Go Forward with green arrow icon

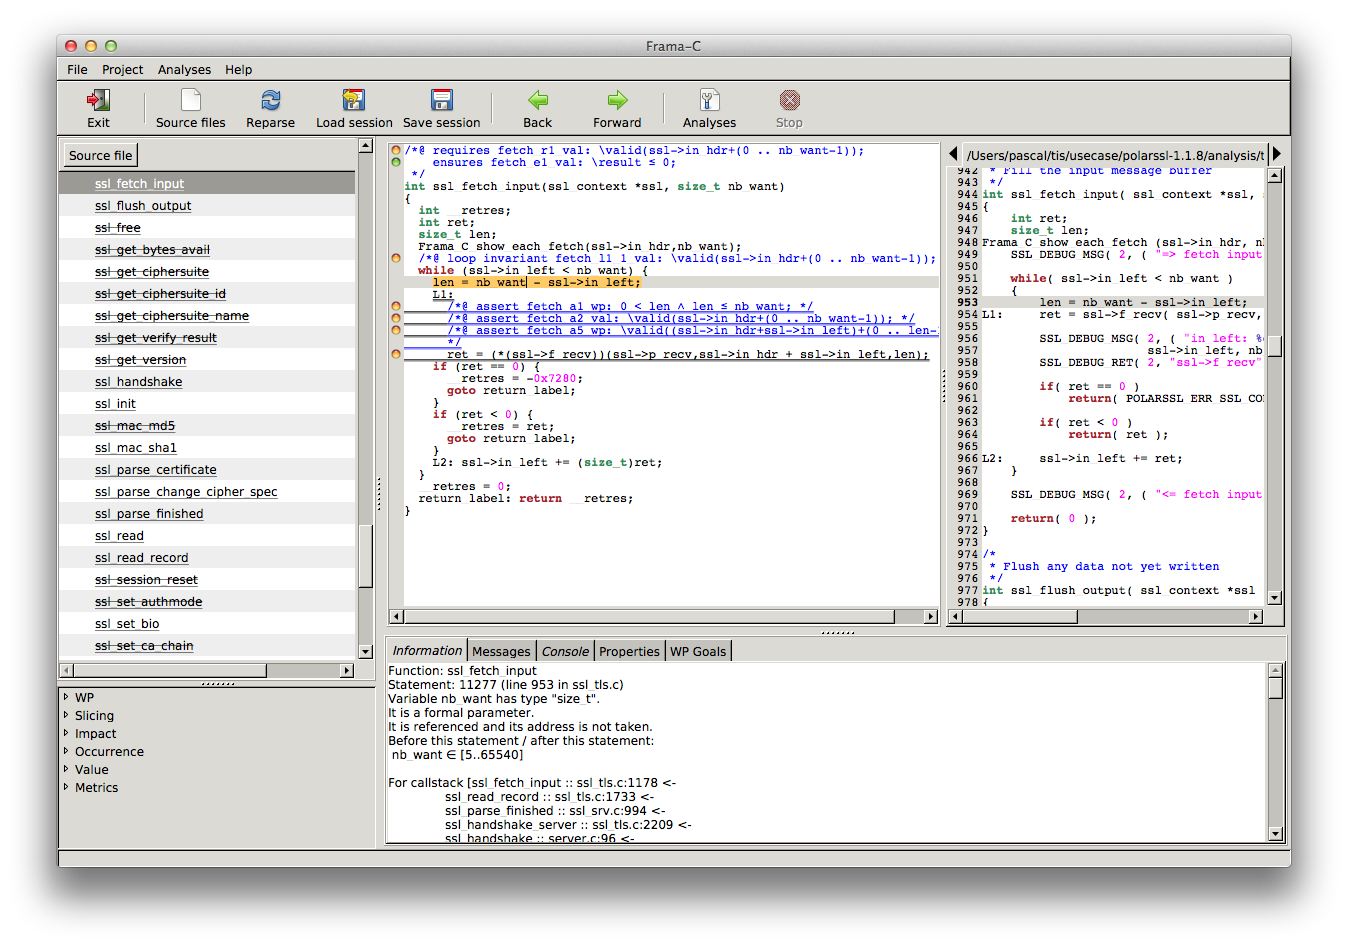(617, 100)
